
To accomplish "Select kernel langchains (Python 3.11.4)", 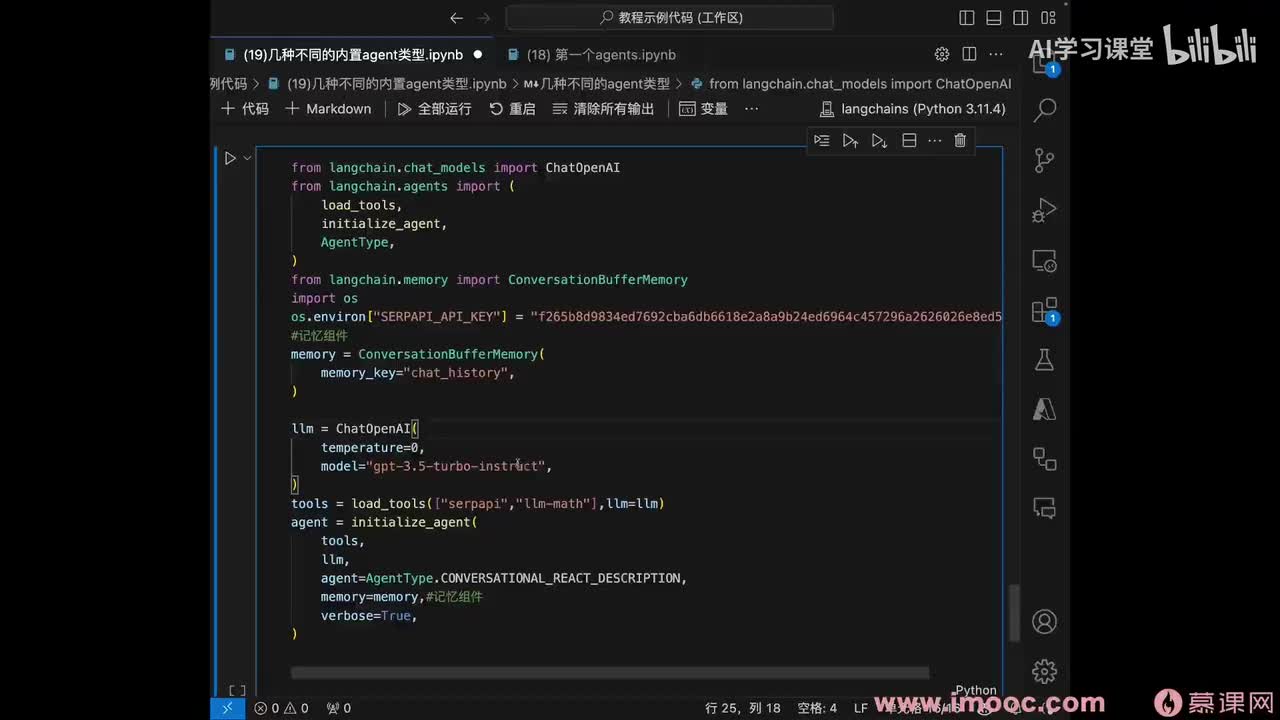I will (913, 109).
